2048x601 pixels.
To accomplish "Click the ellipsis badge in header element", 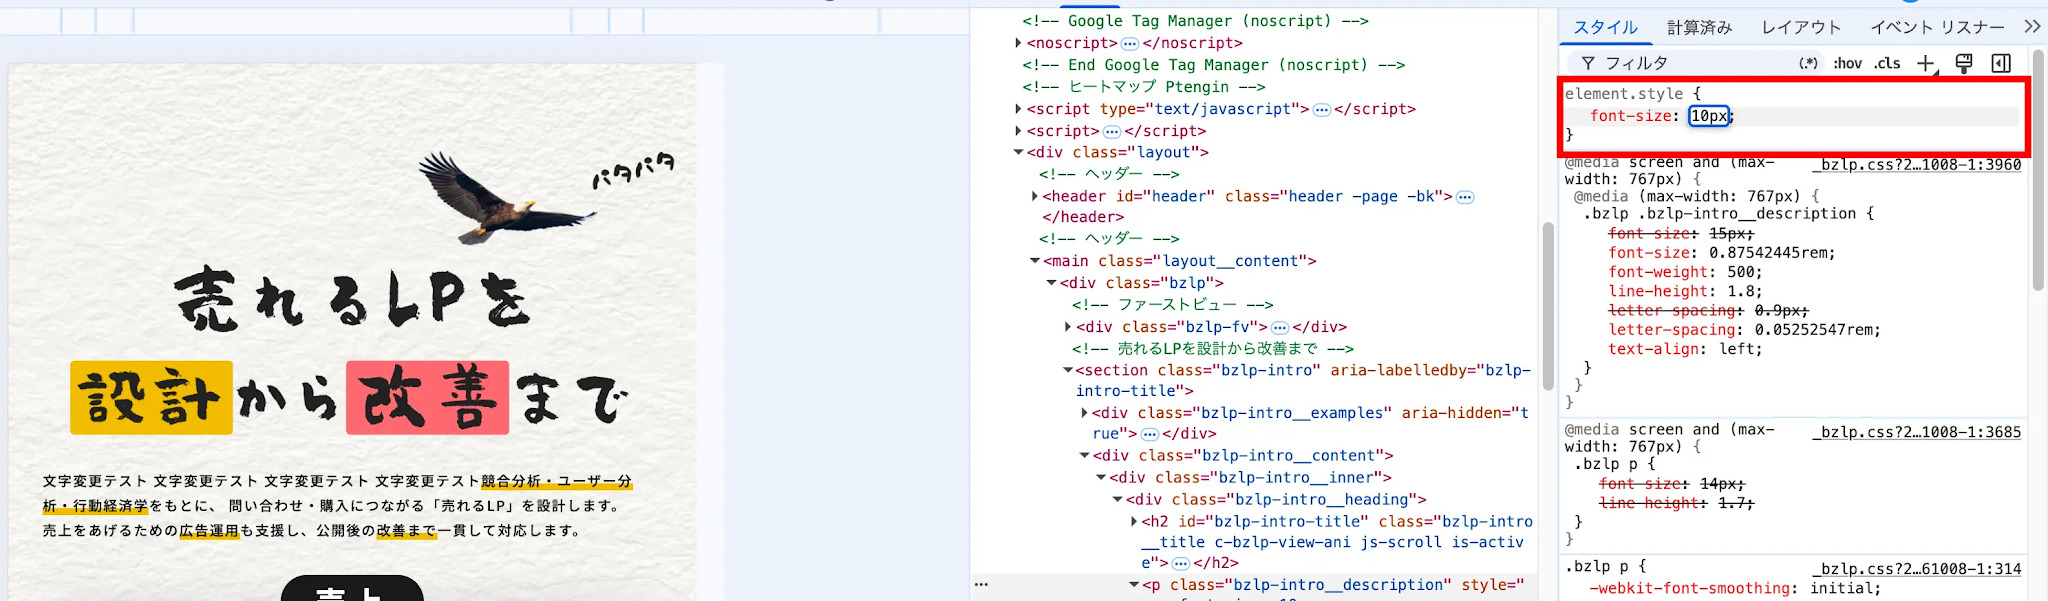I will (x=1465, y=196).
